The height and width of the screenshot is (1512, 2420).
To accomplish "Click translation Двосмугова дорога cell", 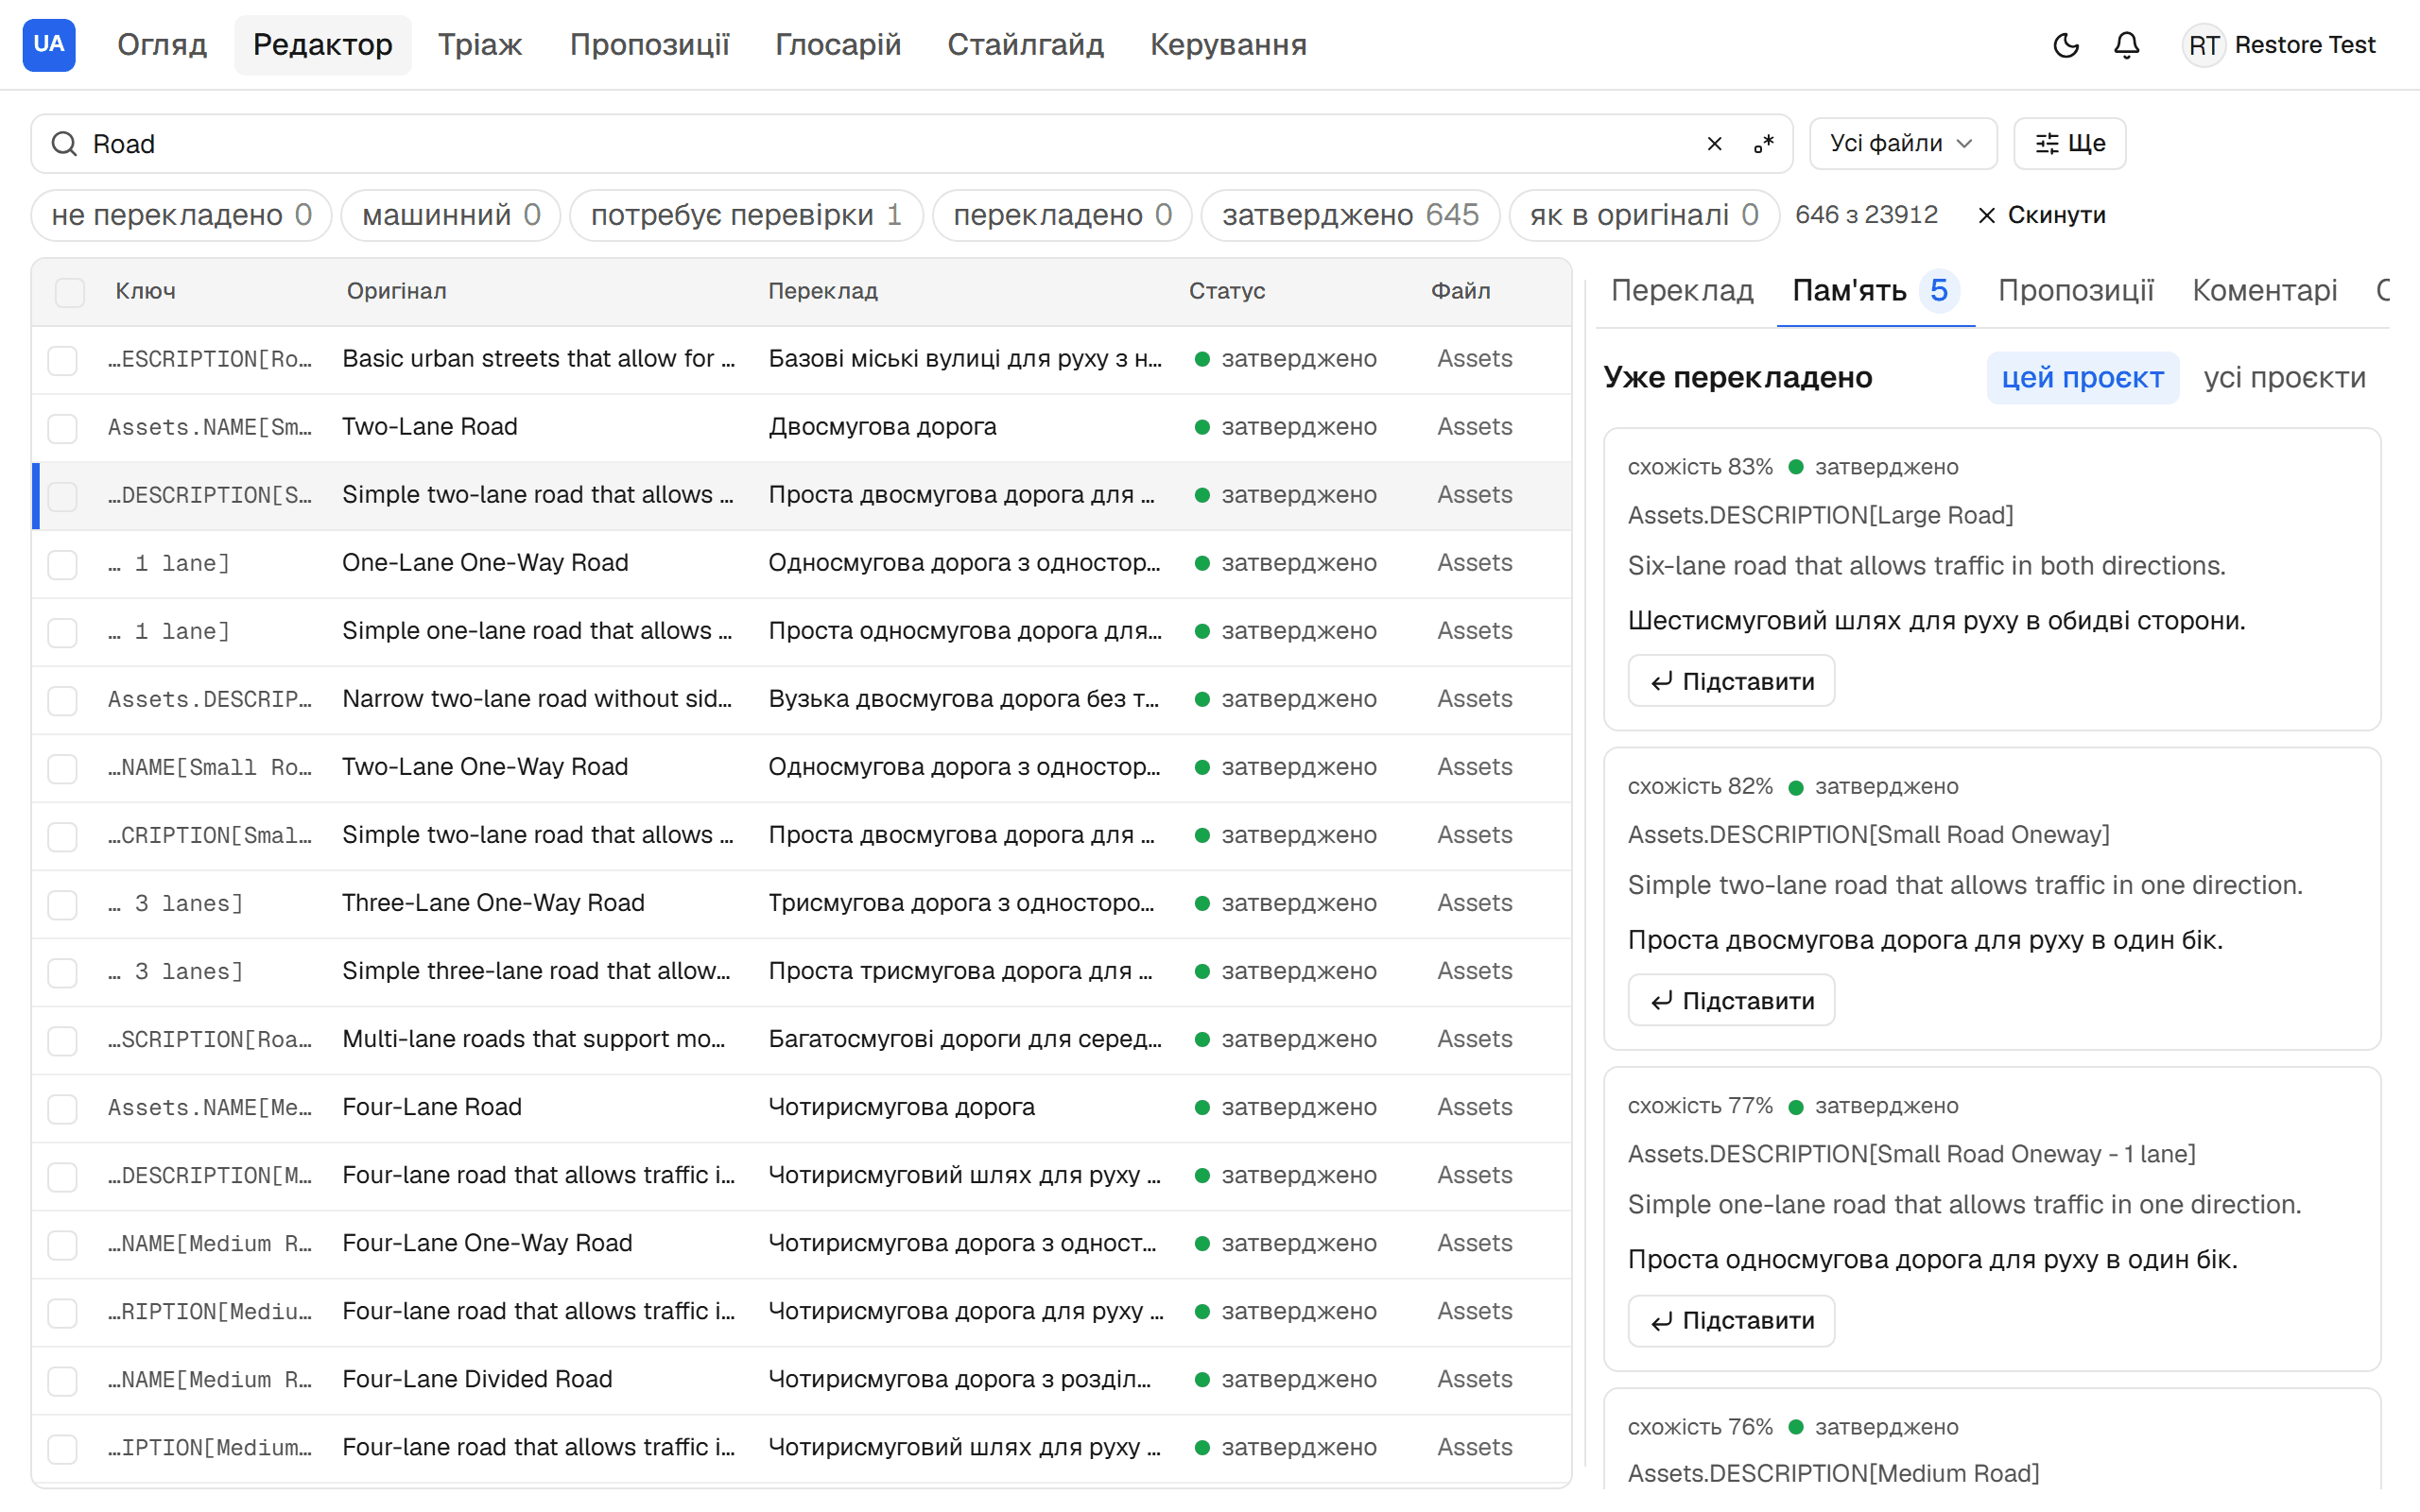I will pos(882,427).
